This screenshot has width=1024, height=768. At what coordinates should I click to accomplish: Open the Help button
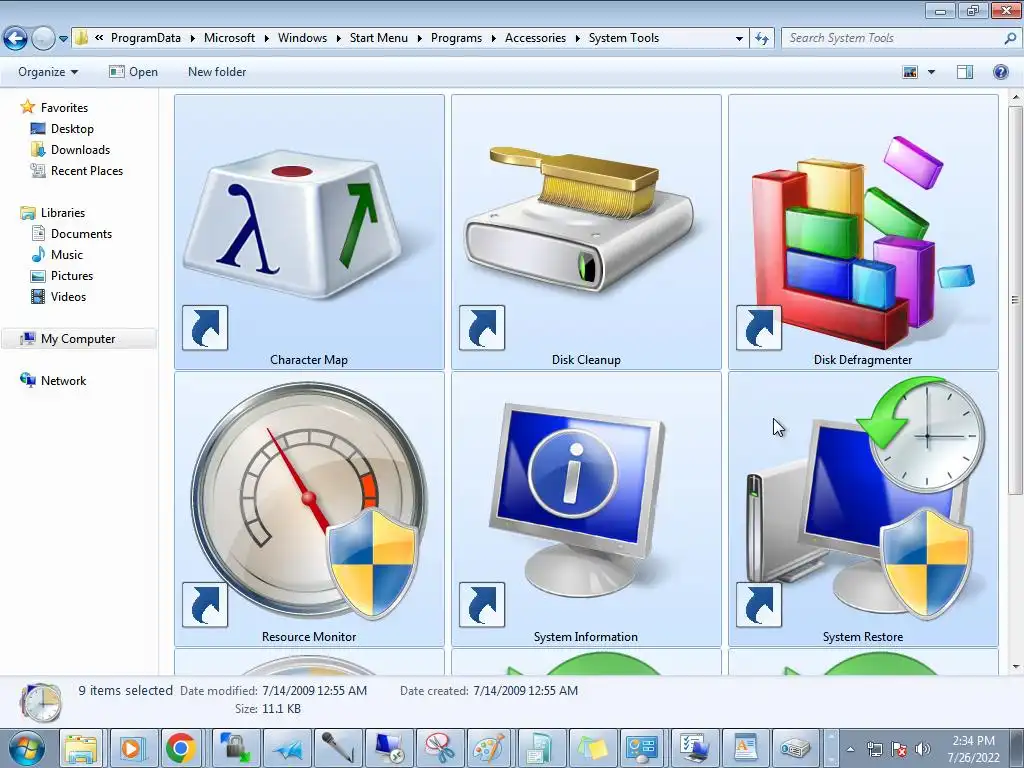tap(1000, 72)
